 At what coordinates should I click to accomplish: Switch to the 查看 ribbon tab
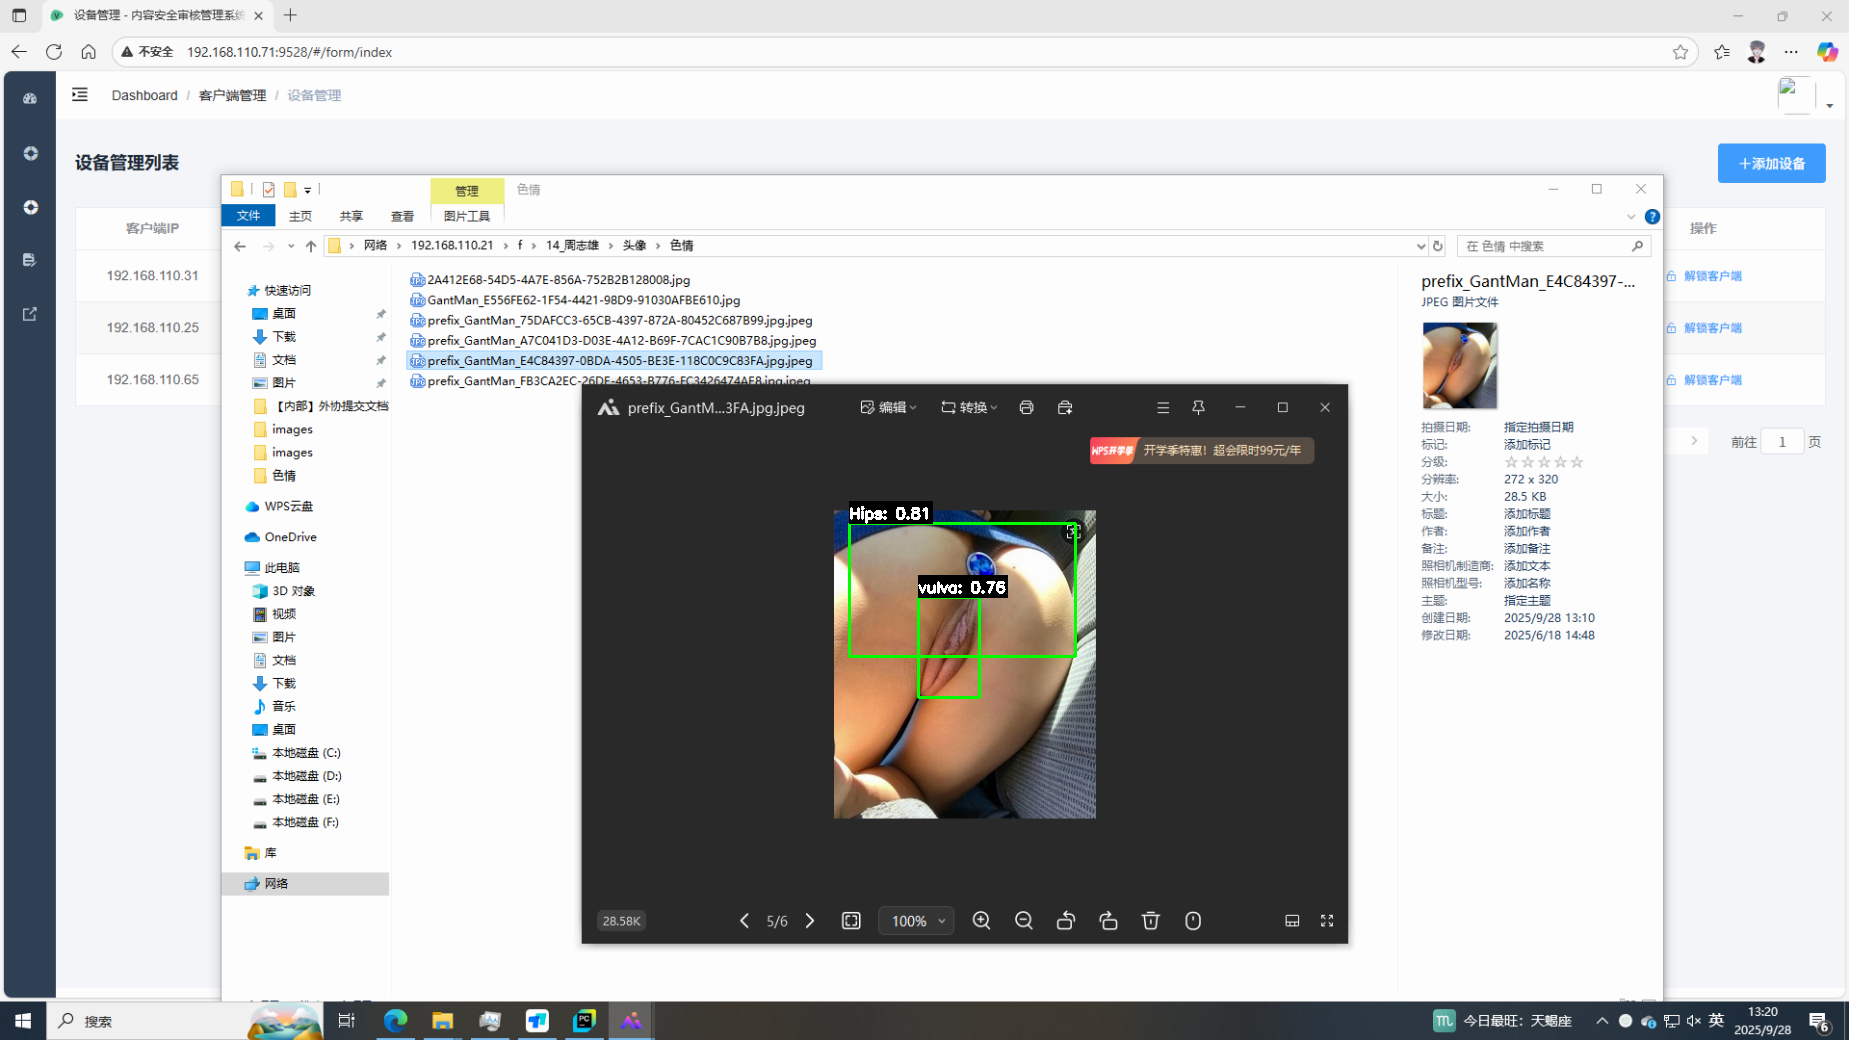click(402, 216)
